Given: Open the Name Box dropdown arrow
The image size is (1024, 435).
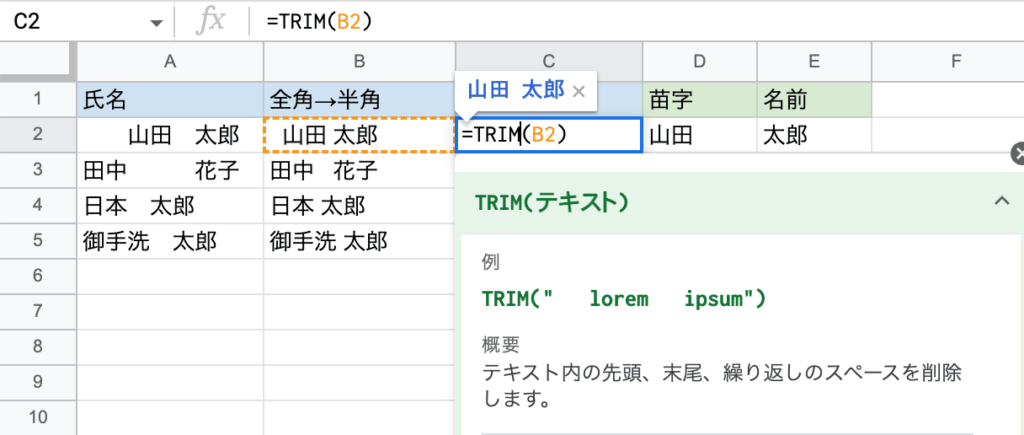Looking at the screenshot, I should (155, 22).
